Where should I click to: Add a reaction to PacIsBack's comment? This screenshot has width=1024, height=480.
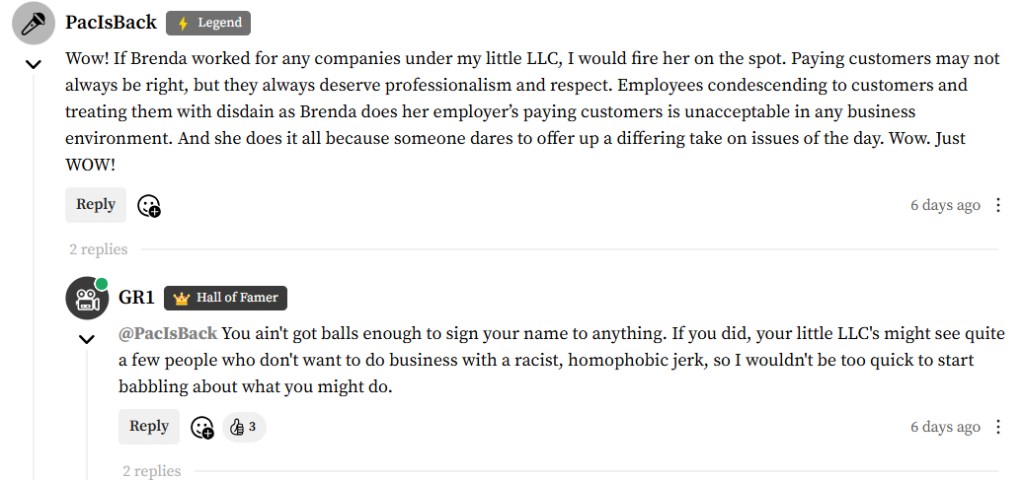(149, 206)
